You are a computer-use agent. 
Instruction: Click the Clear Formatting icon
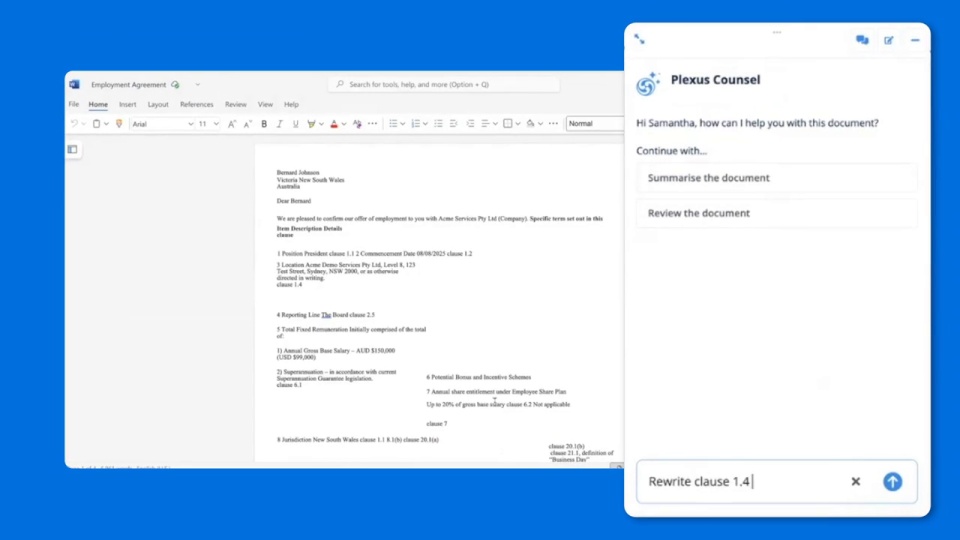[358, 124]
